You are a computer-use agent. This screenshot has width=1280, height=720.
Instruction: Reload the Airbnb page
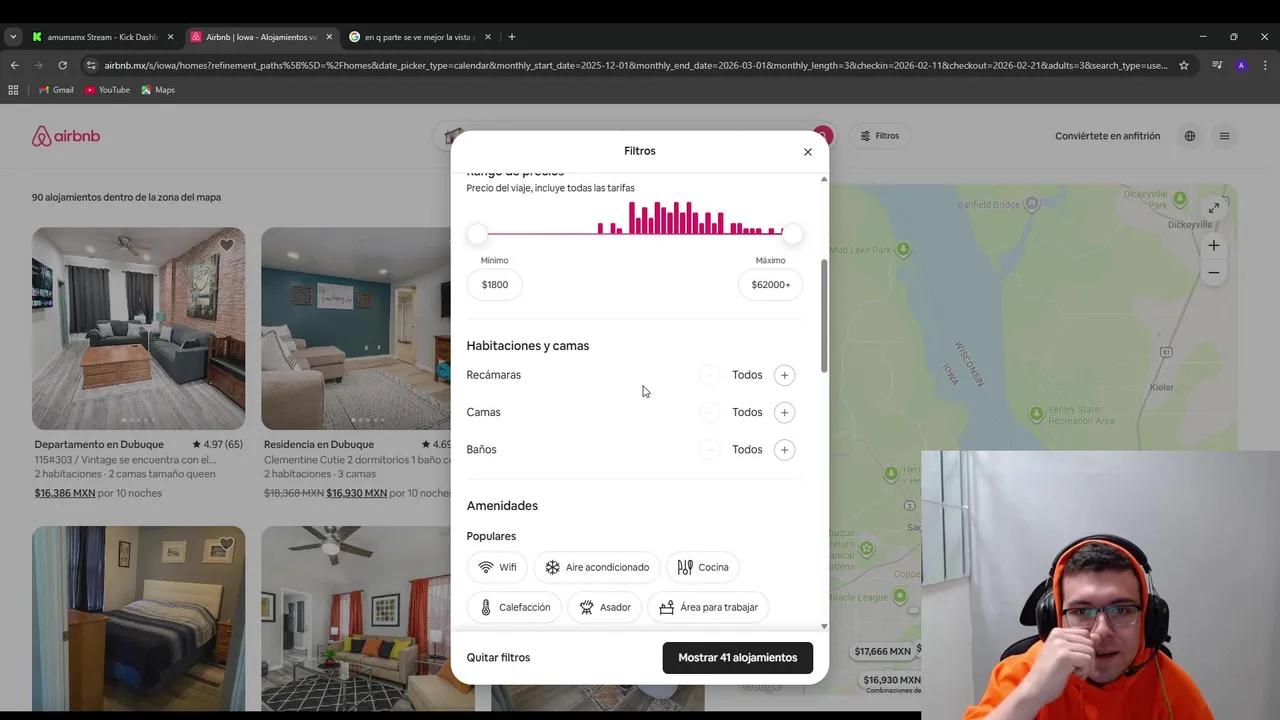click(62, 65)
